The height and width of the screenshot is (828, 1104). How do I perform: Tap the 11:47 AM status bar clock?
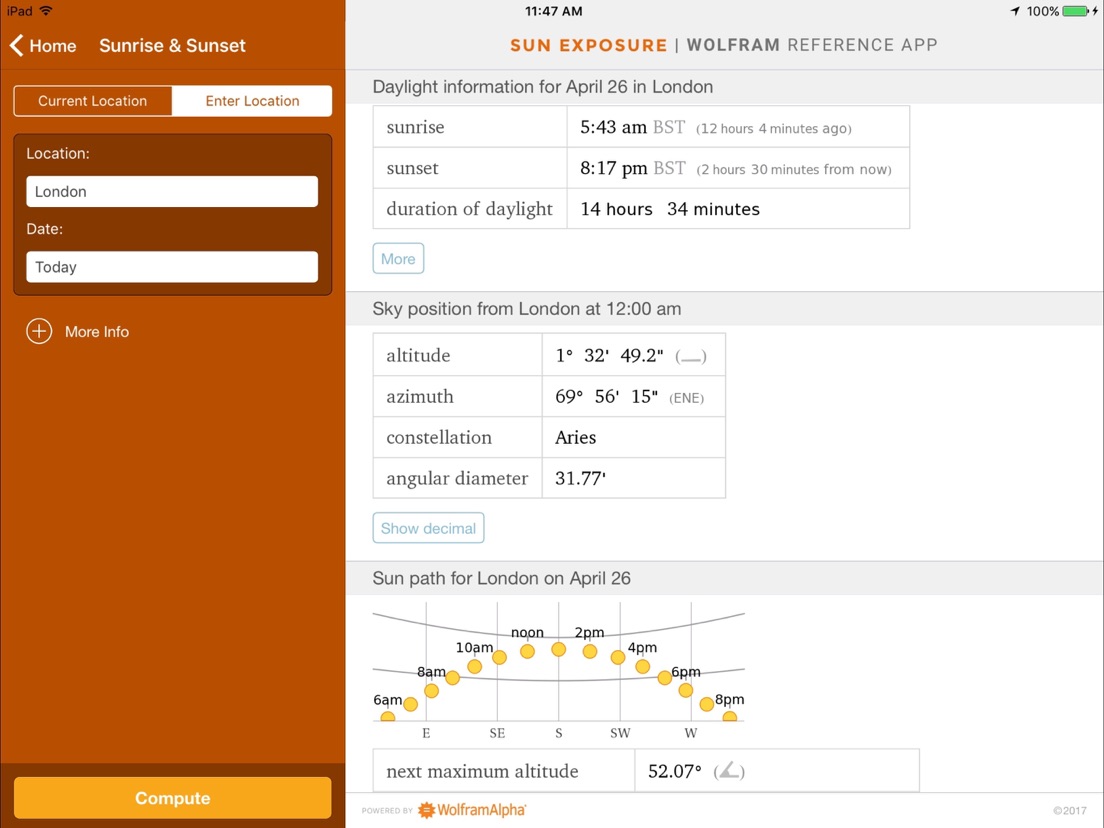coord(553,11)
